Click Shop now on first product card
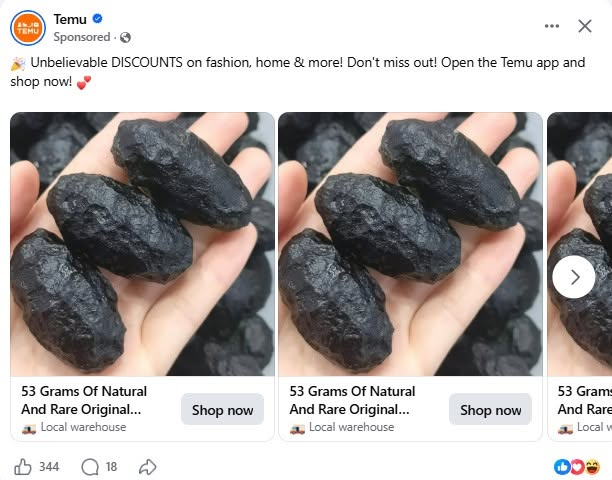This screenshot has height=480, width=612. tap(222, 409)
